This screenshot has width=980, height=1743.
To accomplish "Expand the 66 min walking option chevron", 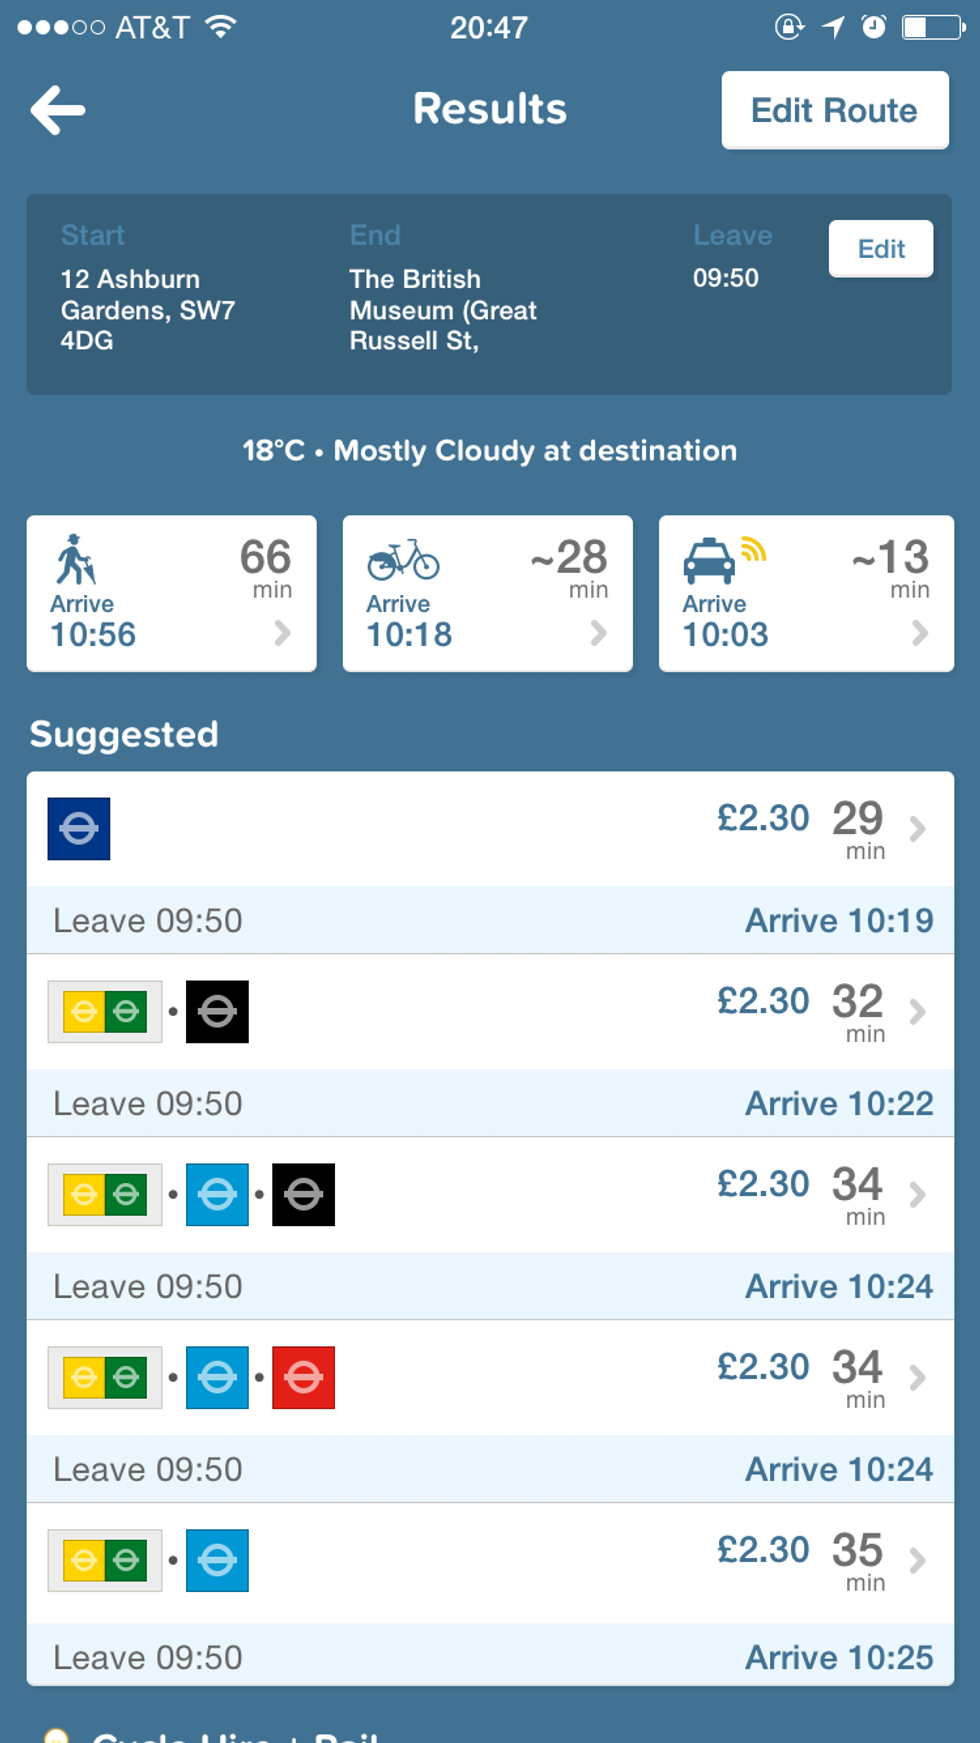I will [x=283, y=633].
